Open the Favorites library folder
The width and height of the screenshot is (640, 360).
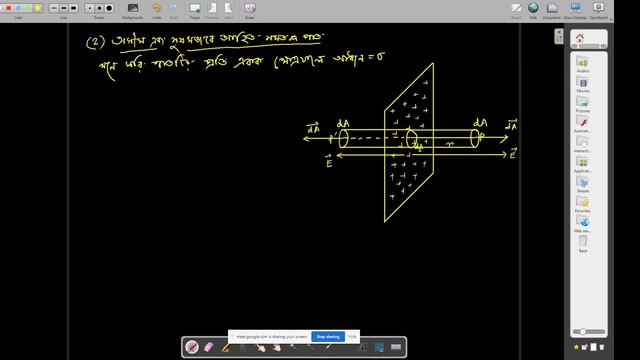582,205
